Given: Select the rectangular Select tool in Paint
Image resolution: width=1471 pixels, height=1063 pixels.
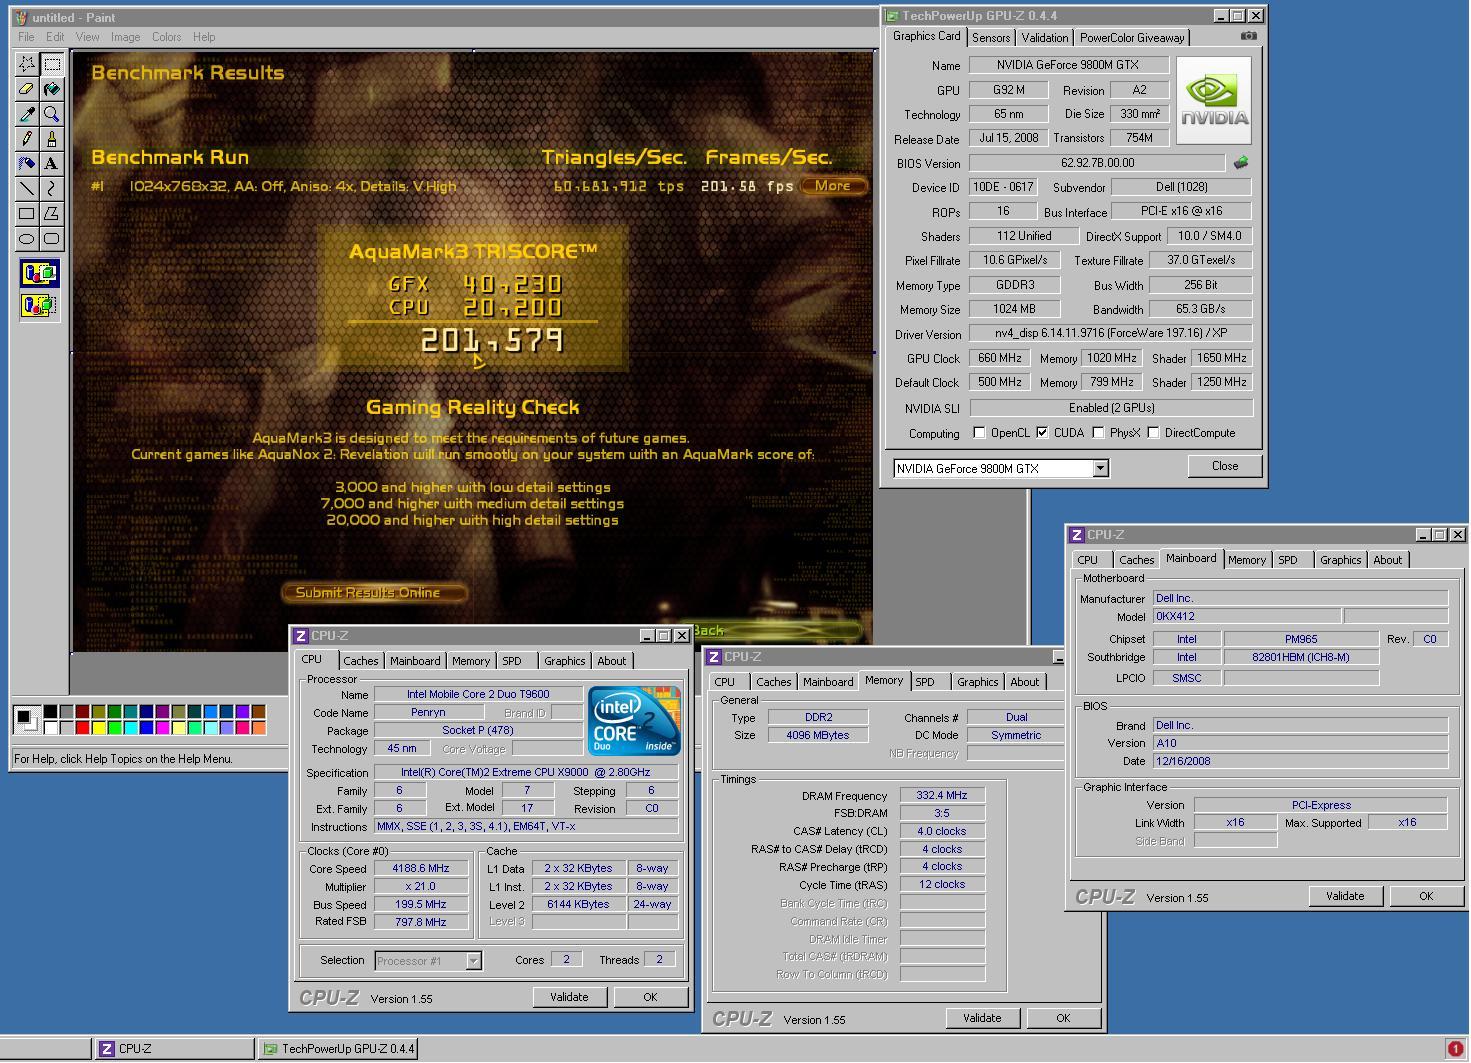Looking at the screenshot, I should [x=52, y=64].
